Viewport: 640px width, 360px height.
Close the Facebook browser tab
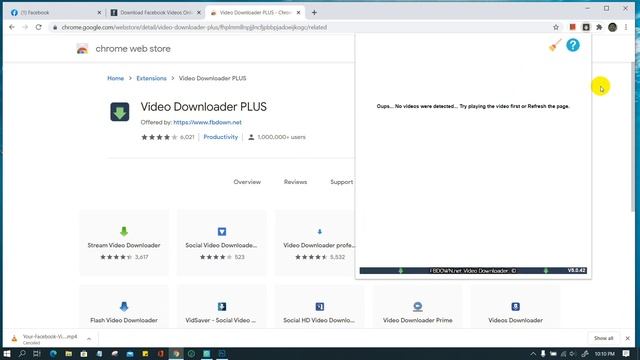click(99, 13)
